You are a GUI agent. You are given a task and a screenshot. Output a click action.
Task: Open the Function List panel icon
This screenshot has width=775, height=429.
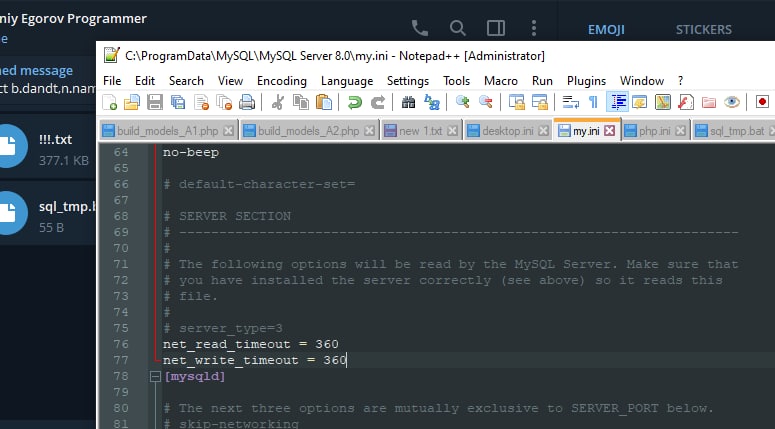point(686,102)
